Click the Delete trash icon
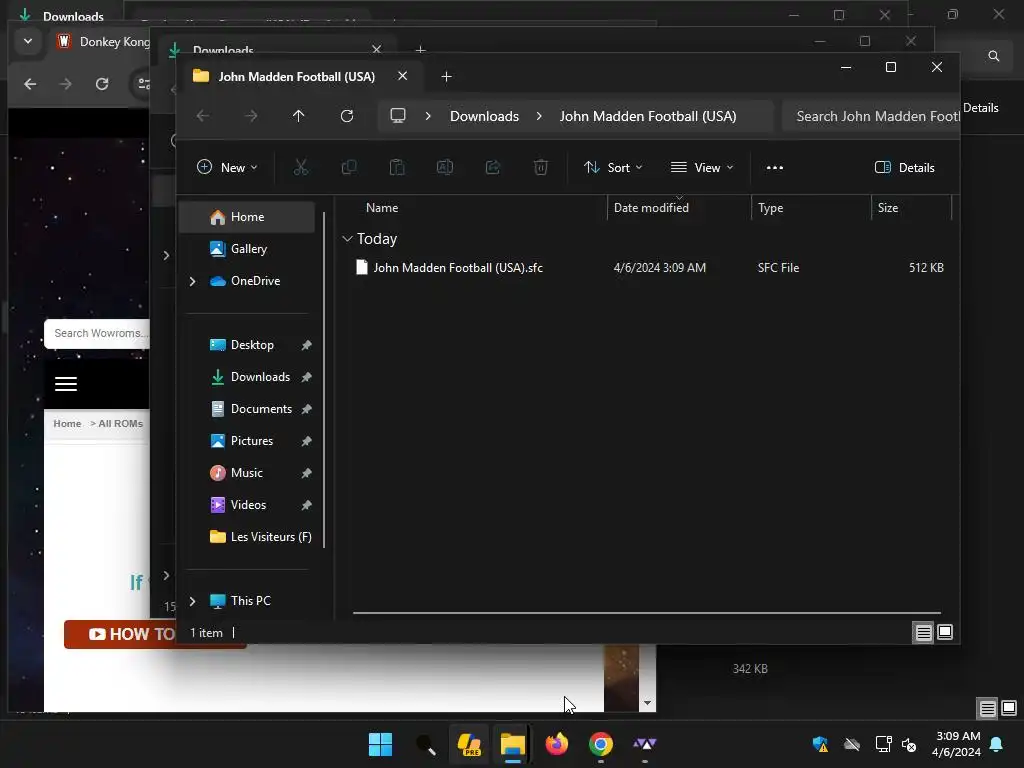 point(541,168)
